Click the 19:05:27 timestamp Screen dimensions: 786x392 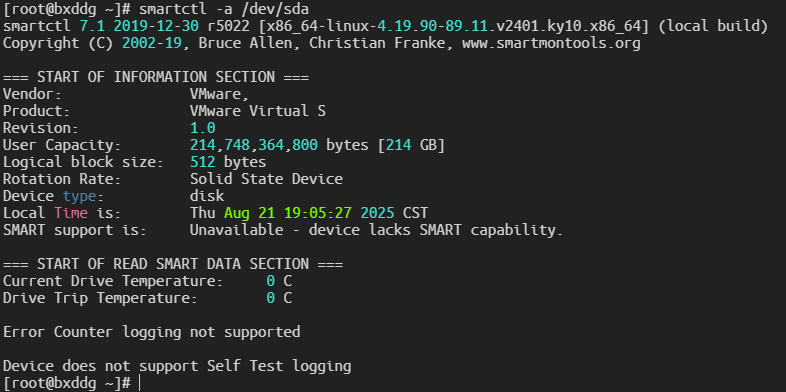tap(318, 213)
